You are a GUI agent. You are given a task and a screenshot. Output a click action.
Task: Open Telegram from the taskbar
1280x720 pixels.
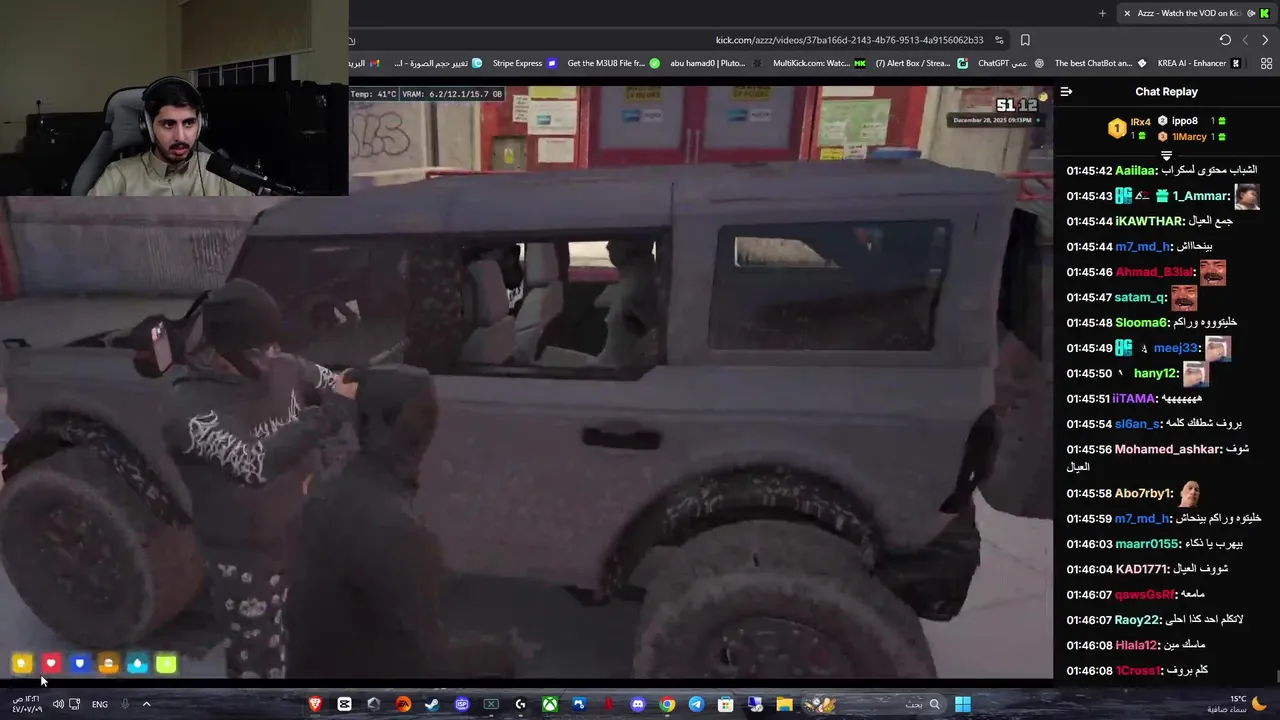click(696, 704)
